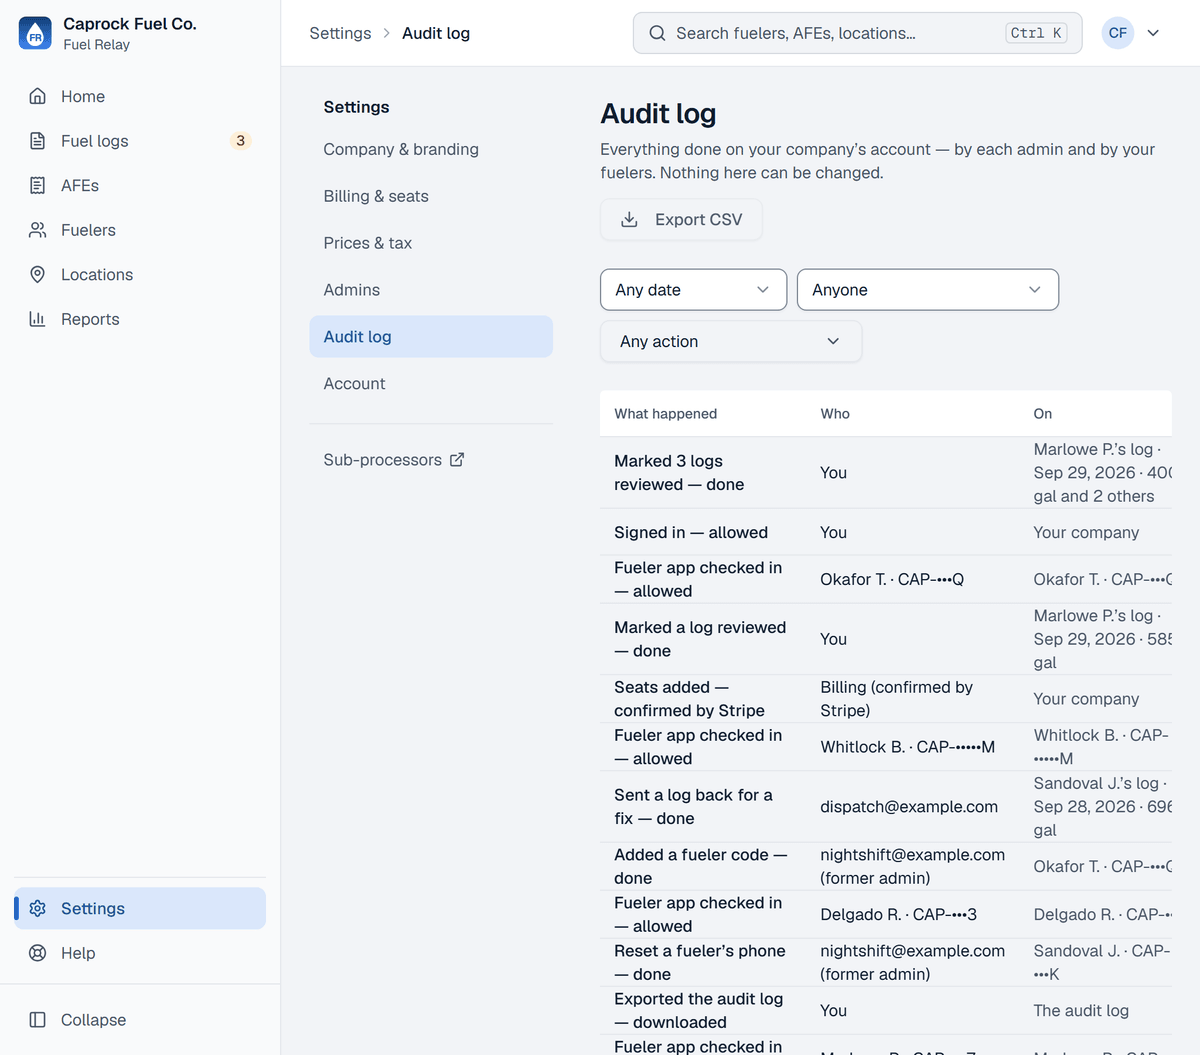Open Reports in the sidebar

(140, 319)
